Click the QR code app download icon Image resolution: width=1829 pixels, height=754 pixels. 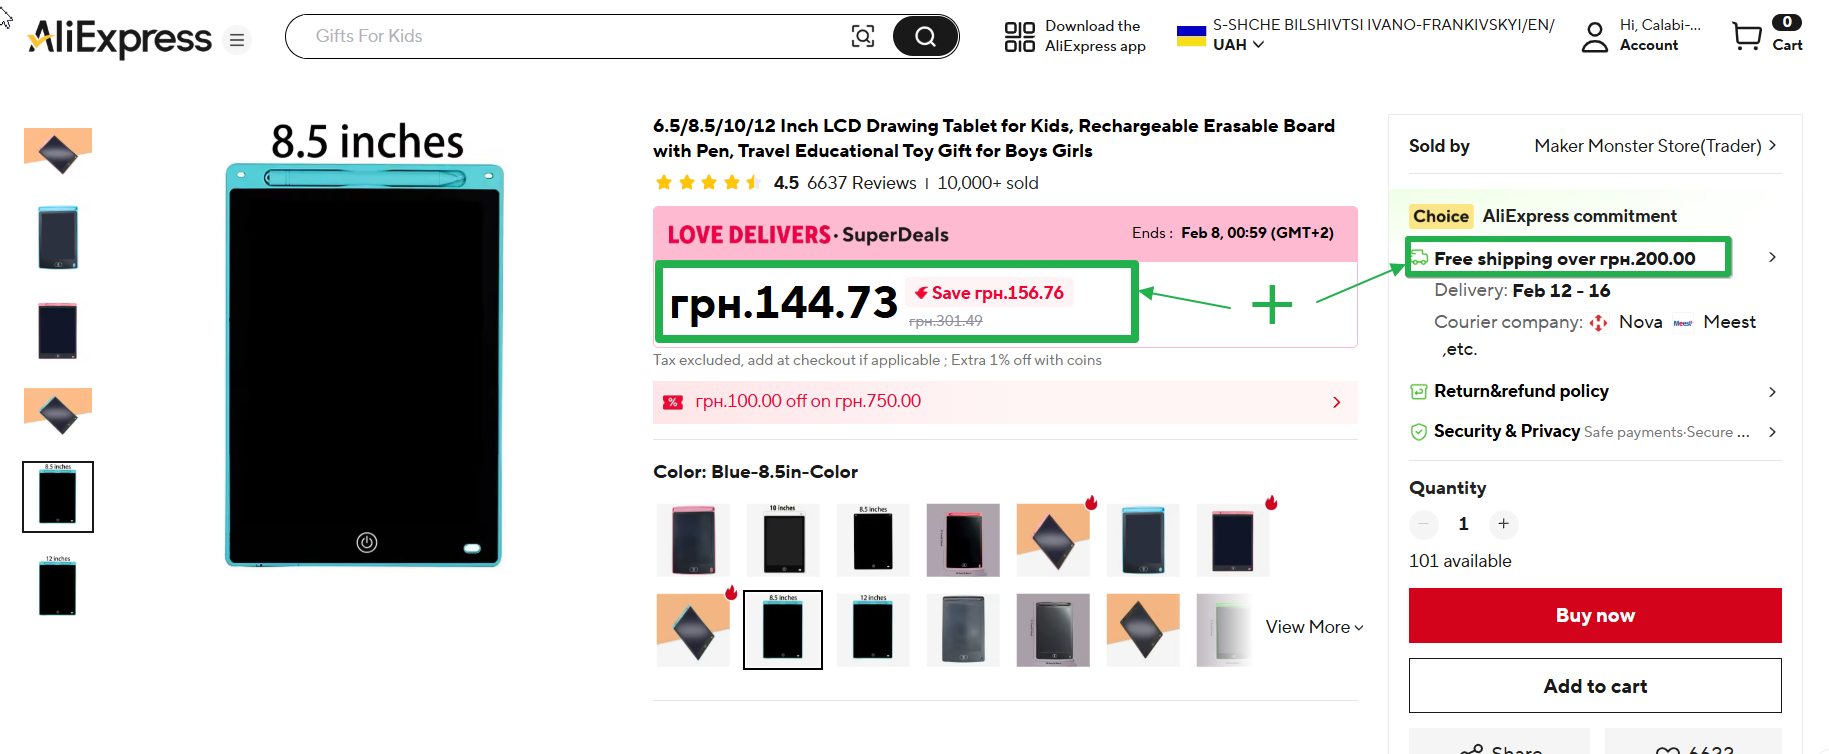pyautogui.click(x=1019, y=37)
